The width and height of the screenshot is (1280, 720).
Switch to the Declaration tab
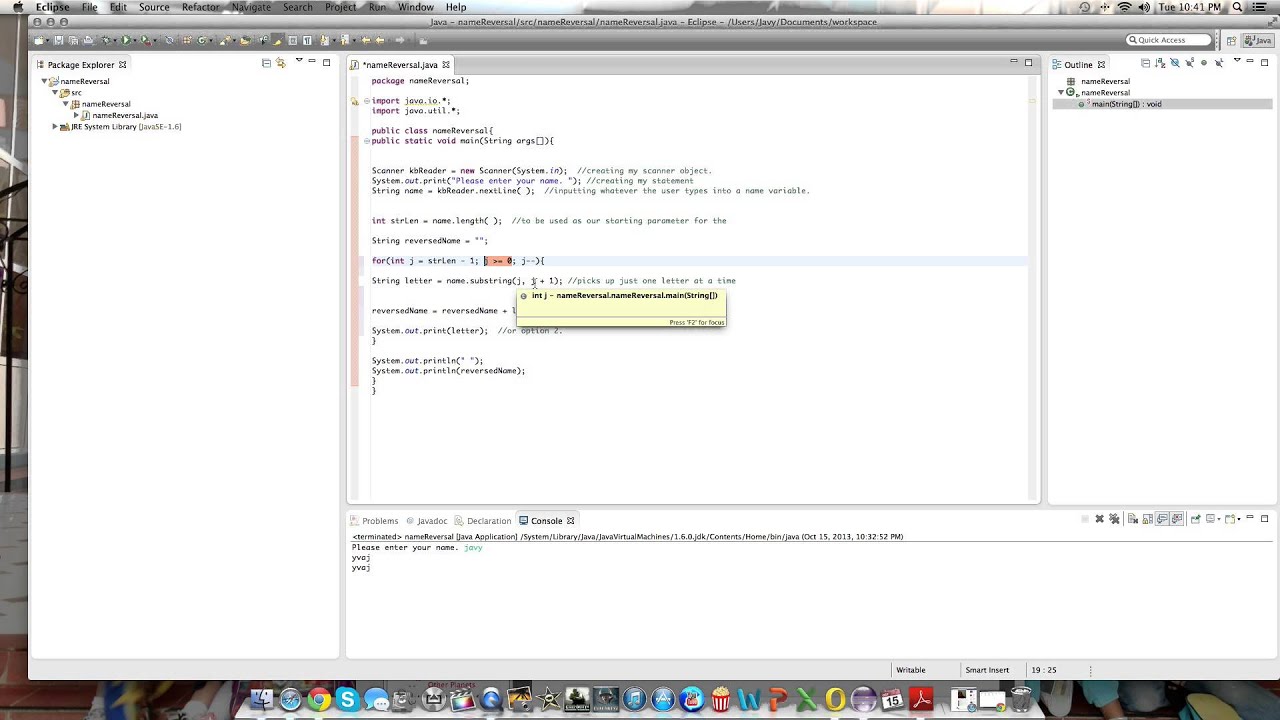pyautogui.click(x=482, y=521)
